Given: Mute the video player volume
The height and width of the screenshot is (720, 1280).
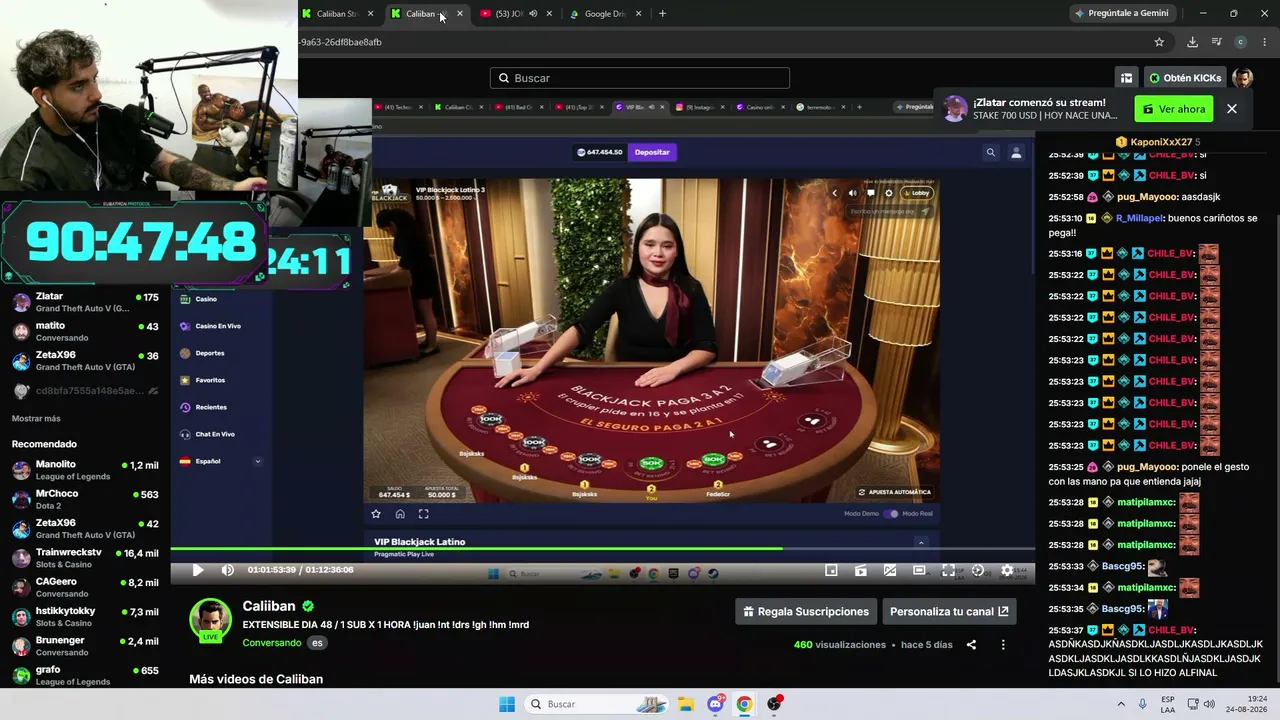Looking at the screenshot, I should click(228, 570).
